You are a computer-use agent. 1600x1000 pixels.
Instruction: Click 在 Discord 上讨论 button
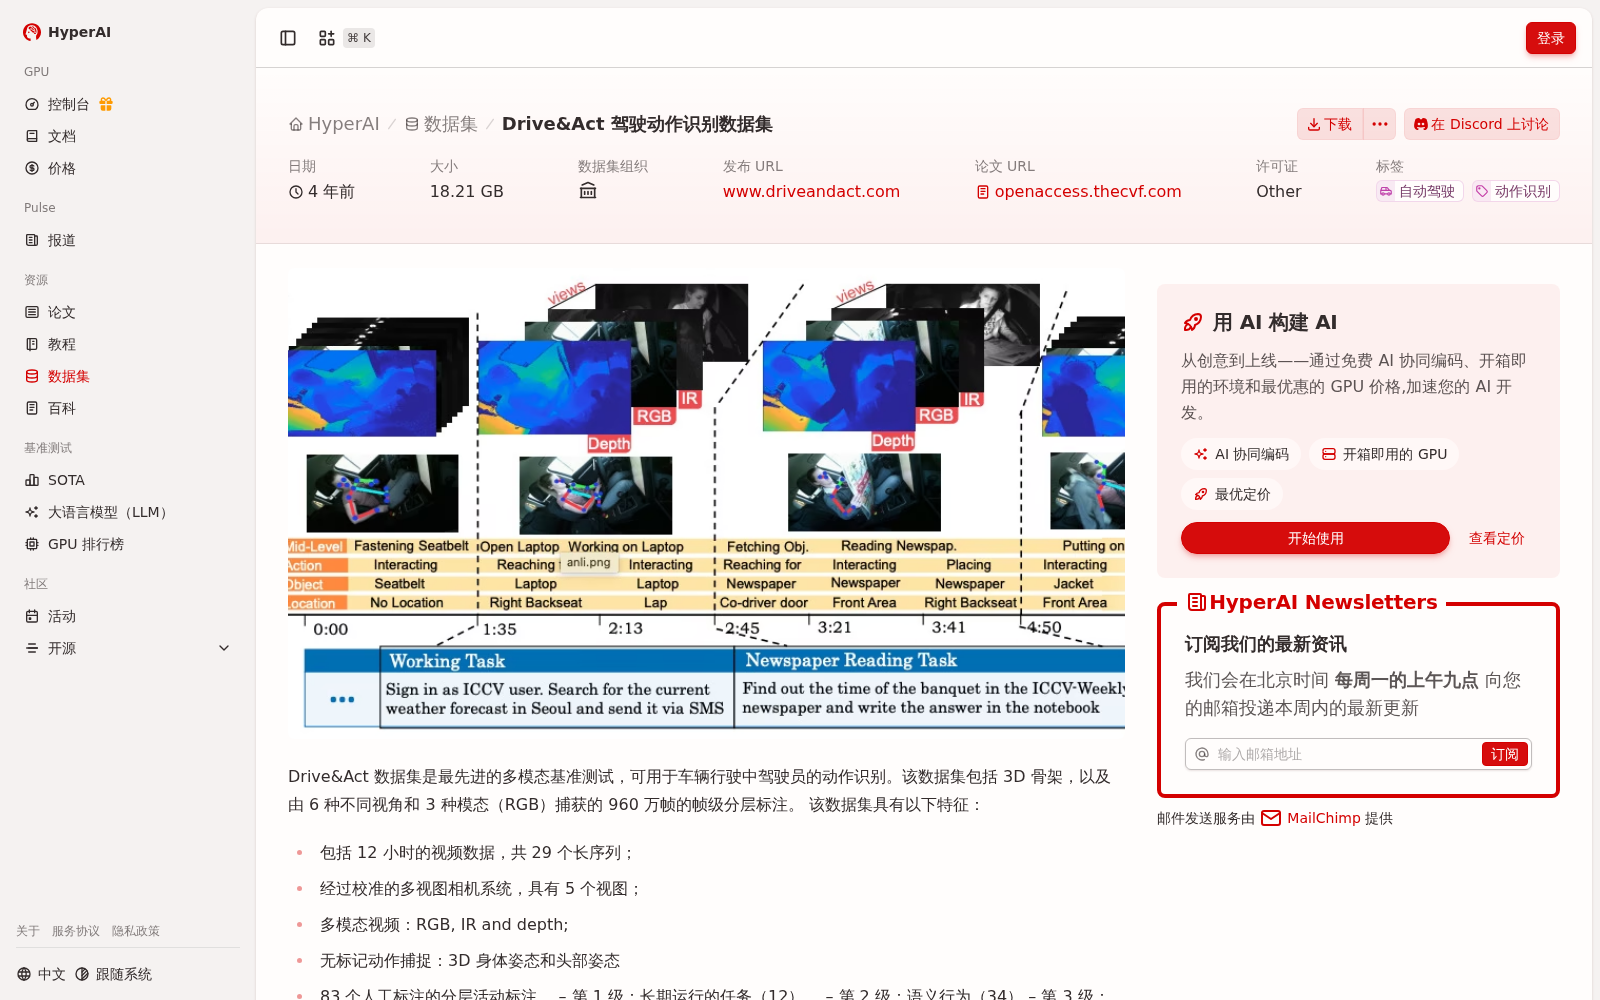[x=1481, y=124]
